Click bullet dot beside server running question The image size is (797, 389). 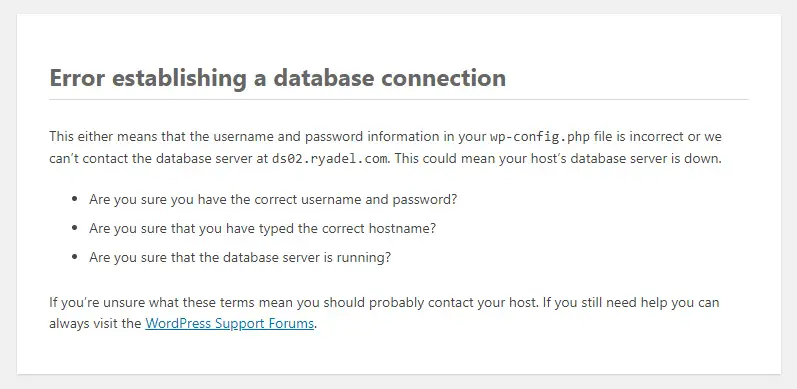click(x=75, y=257)
